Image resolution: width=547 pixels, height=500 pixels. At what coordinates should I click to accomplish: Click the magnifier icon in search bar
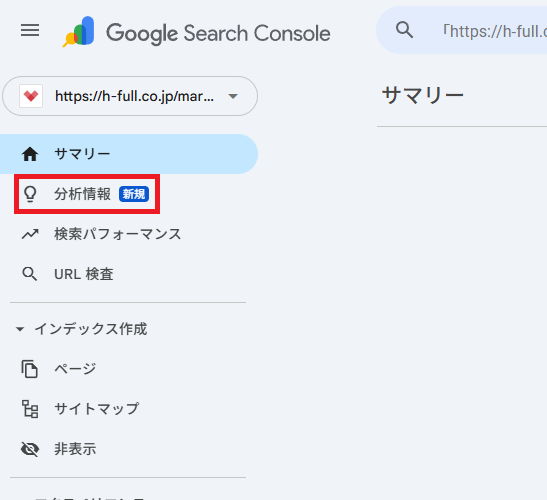(x=404, y=30)
